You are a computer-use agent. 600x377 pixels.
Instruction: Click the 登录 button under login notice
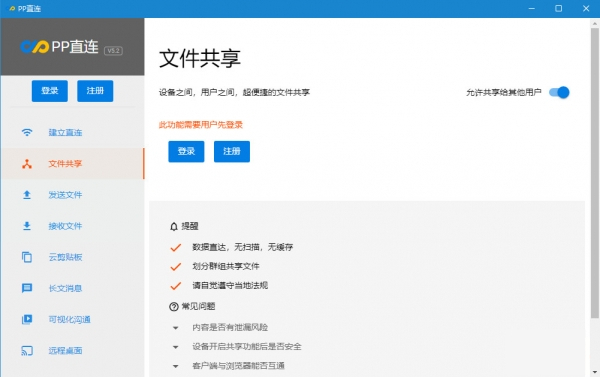[x=186, y=152]
